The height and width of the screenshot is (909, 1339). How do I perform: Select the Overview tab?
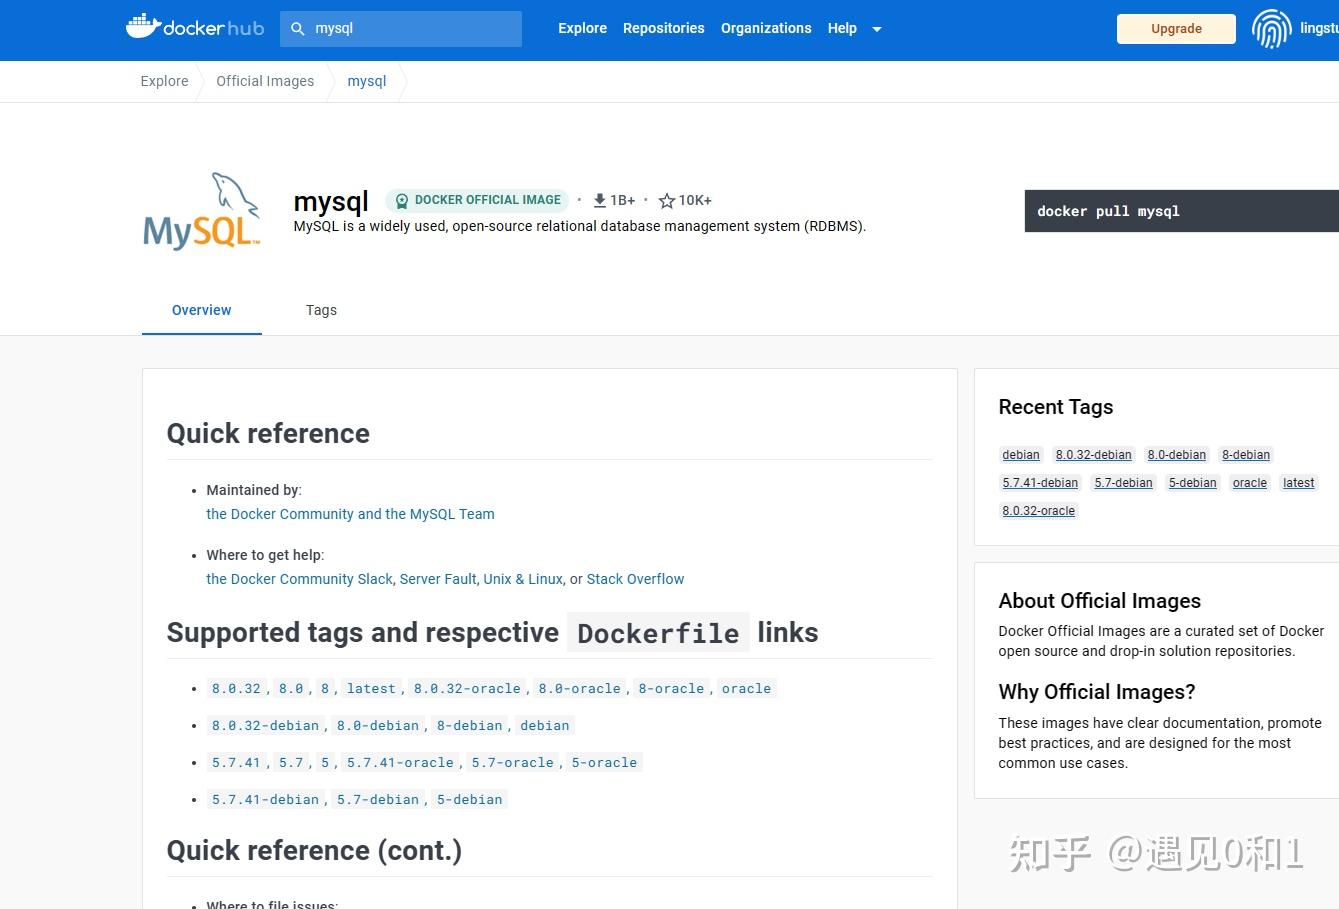(x=201, y=310)
